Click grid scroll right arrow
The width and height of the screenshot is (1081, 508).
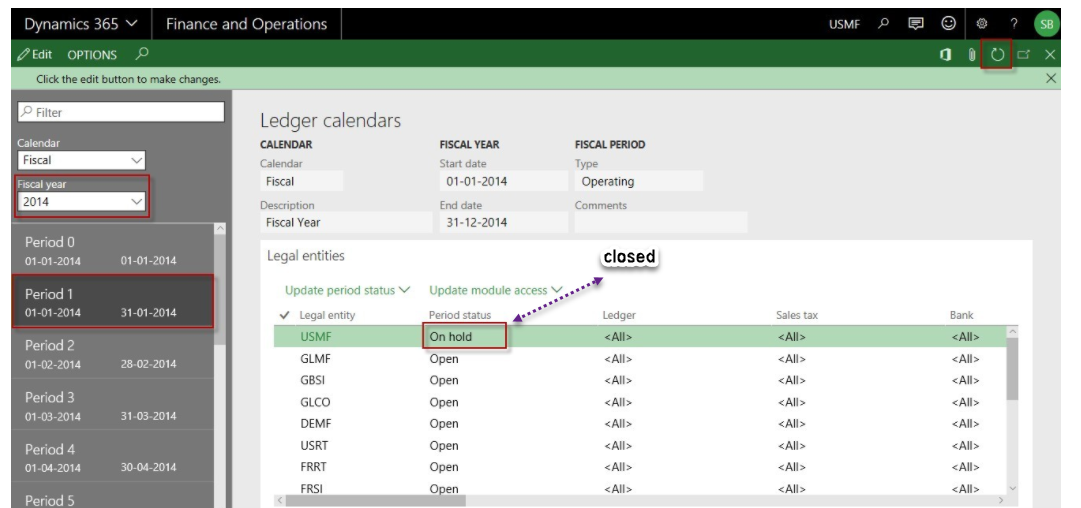pos(1001,500)
